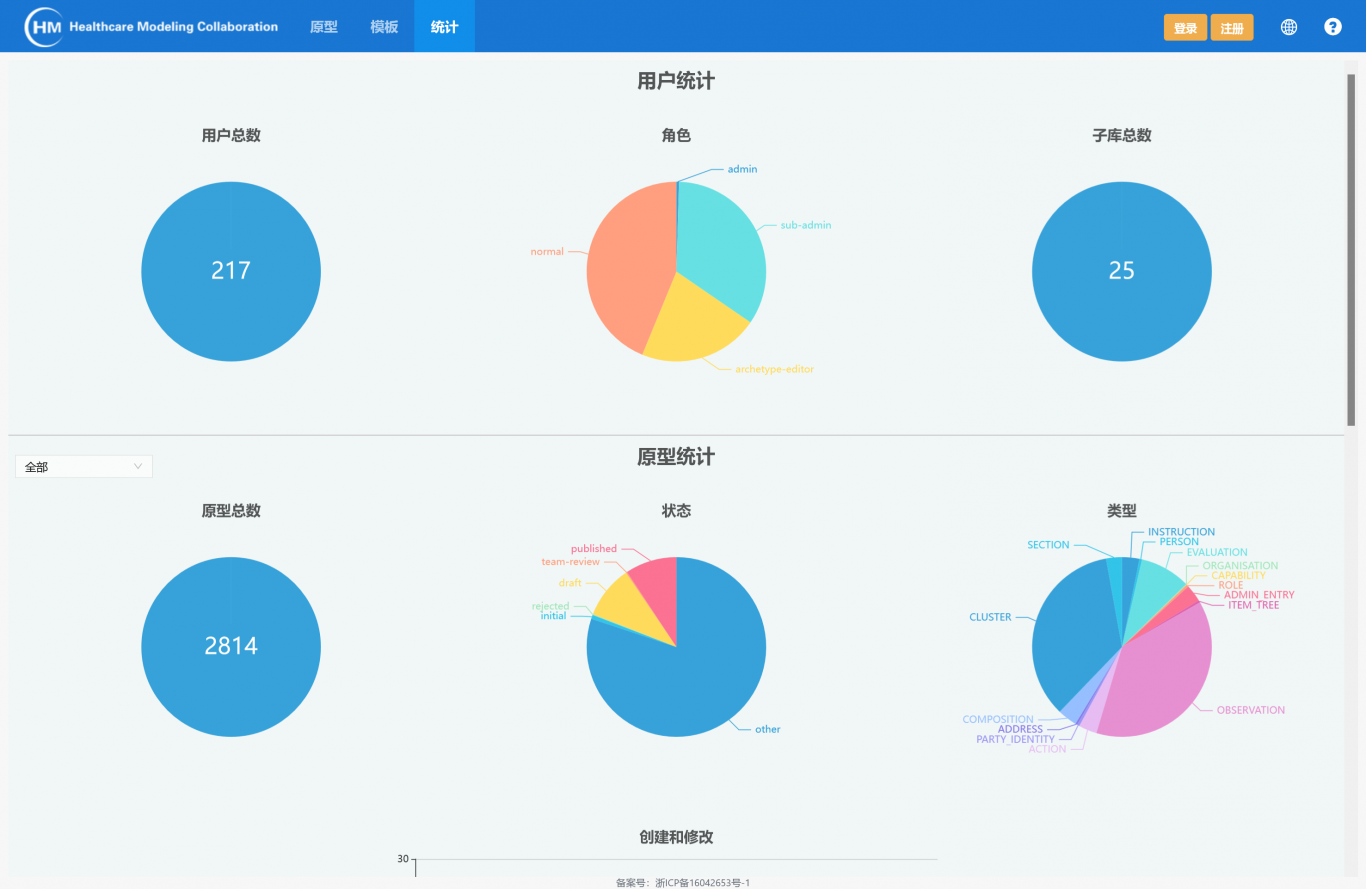This screenshot has height=889, width=1366.
Task: Click the ROLE label in type chart
Action: (1231, 585)
